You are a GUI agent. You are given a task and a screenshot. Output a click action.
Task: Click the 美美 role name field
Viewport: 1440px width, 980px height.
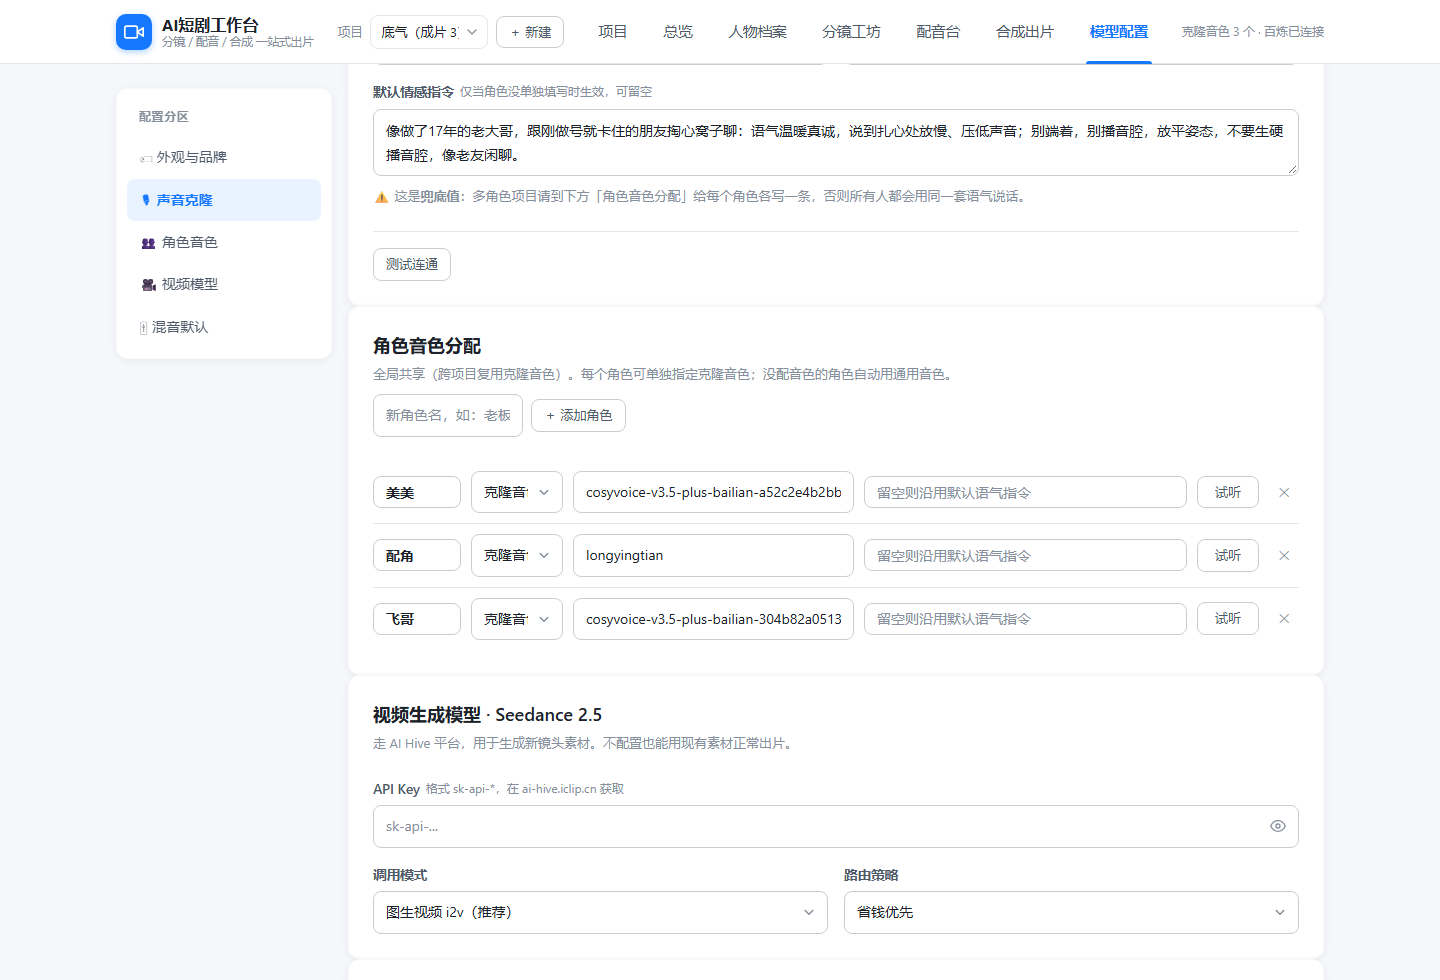(417, 492)
